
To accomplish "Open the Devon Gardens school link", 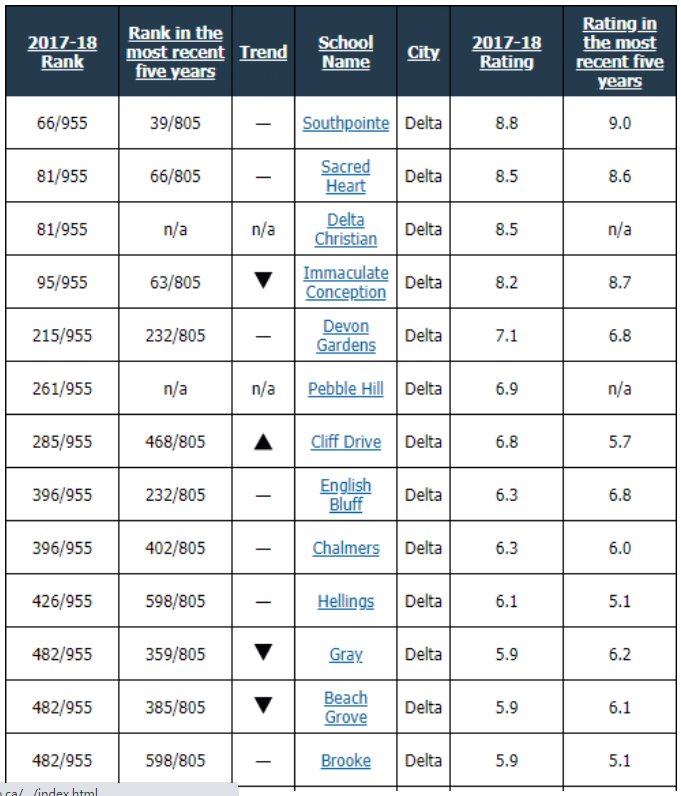I will 346,335.
